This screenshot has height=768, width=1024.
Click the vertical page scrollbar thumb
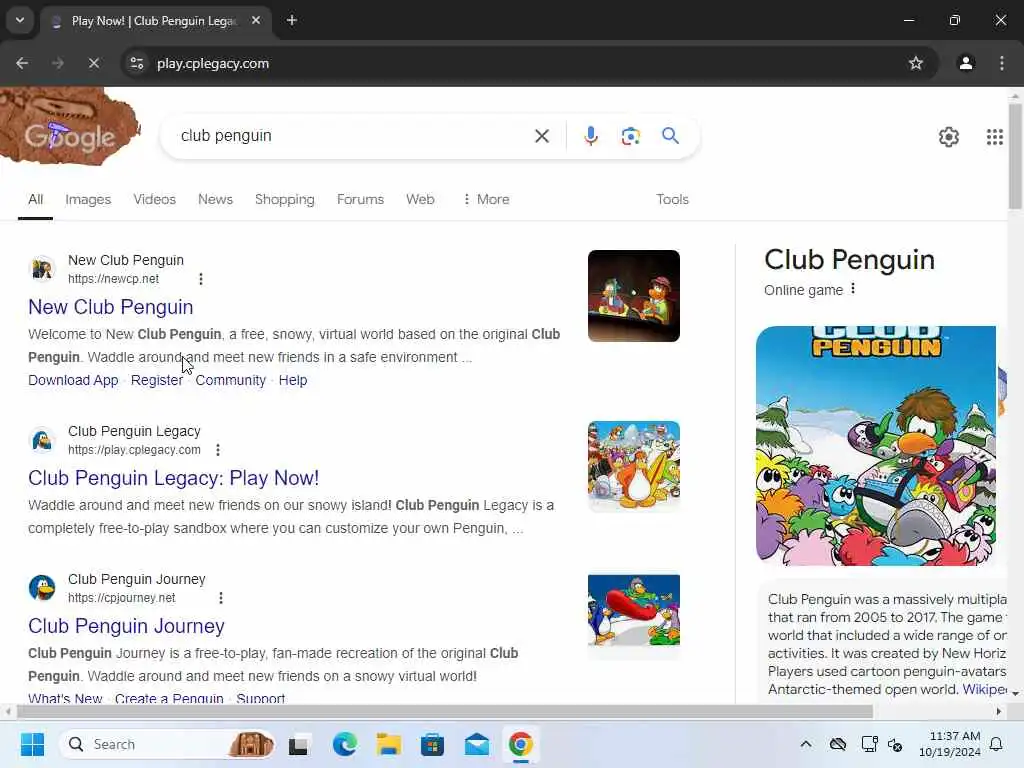pos(1015,156)
